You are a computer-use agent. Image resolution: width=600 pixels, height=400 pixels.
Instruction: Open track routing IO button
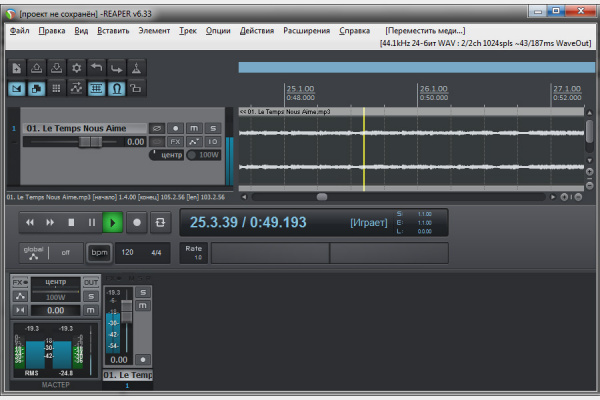pyautogui.click(x=213, y=142)
